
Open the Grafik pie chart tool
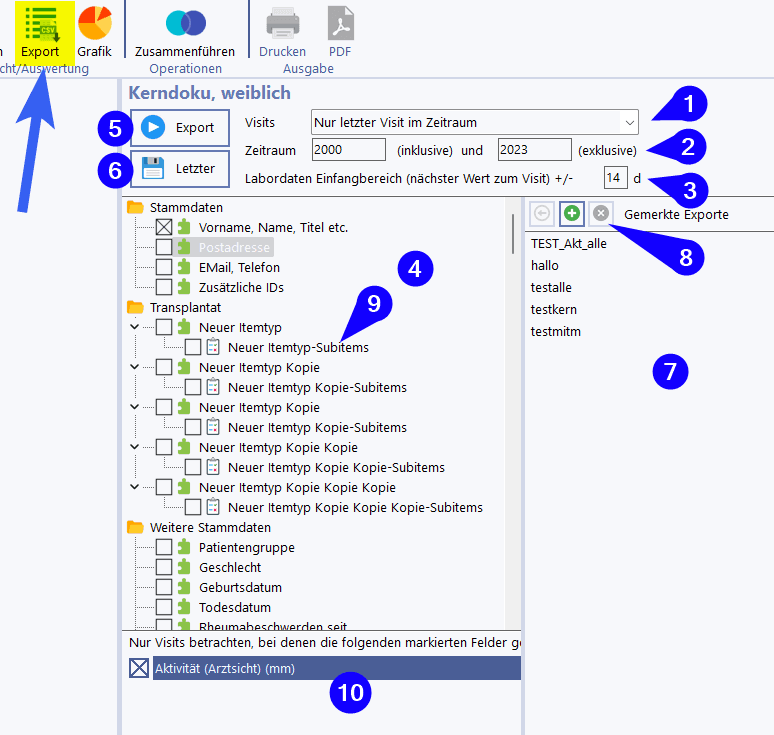coord(95,23)
